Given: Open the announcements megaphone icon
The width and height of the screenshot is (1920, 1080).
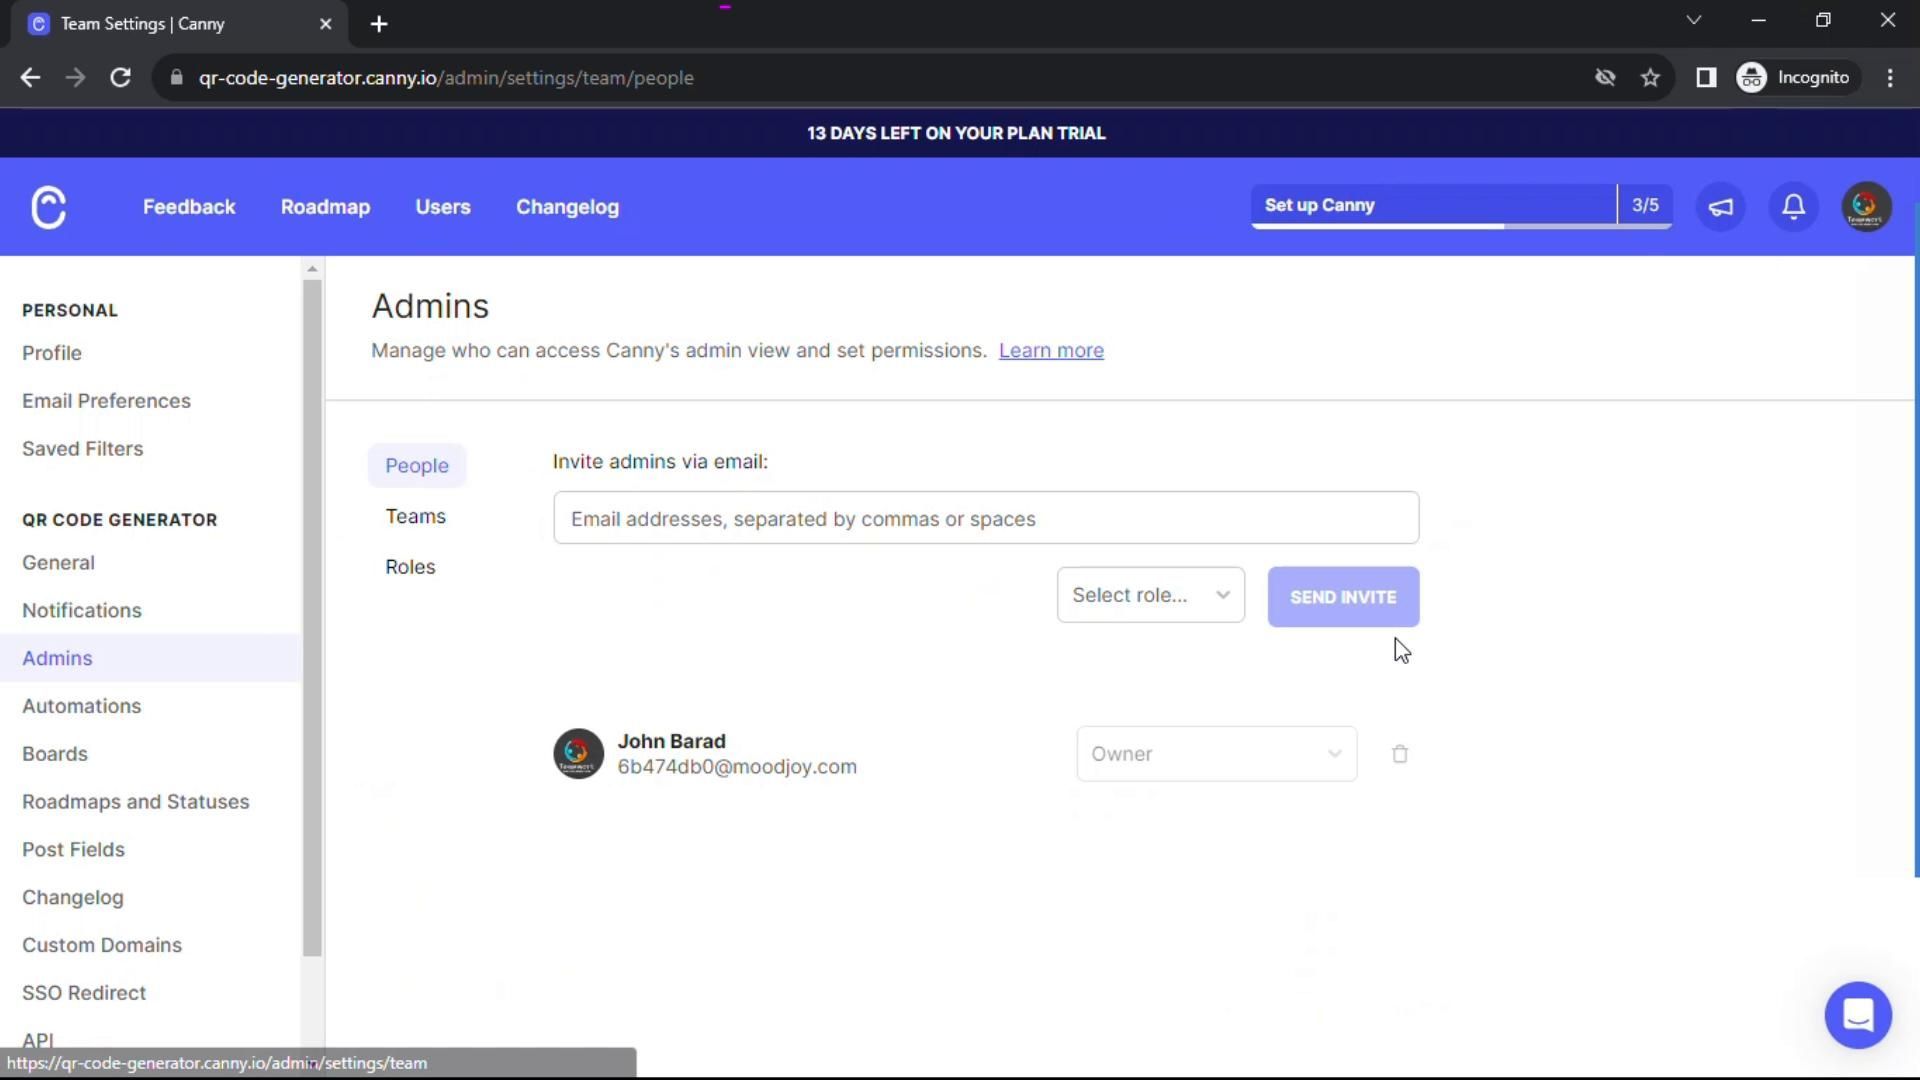Looking at the screenshot, I should click(1720, 207).
